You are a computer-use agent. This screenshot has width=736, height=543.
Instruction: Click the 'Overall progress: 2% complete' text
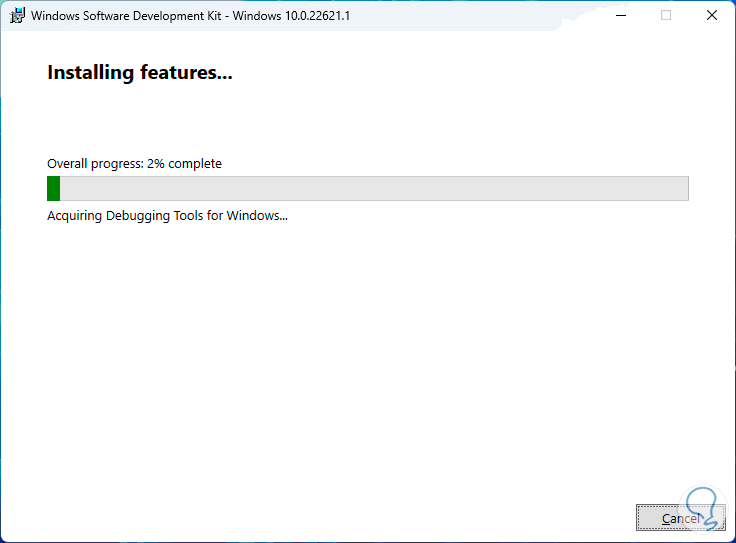[134, 164]
